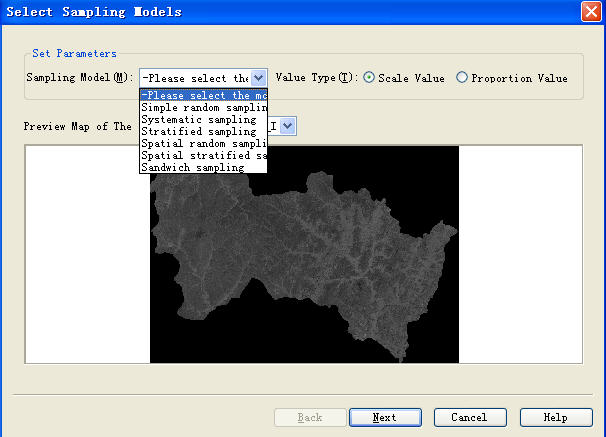Select the '-Please select the model' placeholder entry
The image size is (606, 437).
click(203, 95)
